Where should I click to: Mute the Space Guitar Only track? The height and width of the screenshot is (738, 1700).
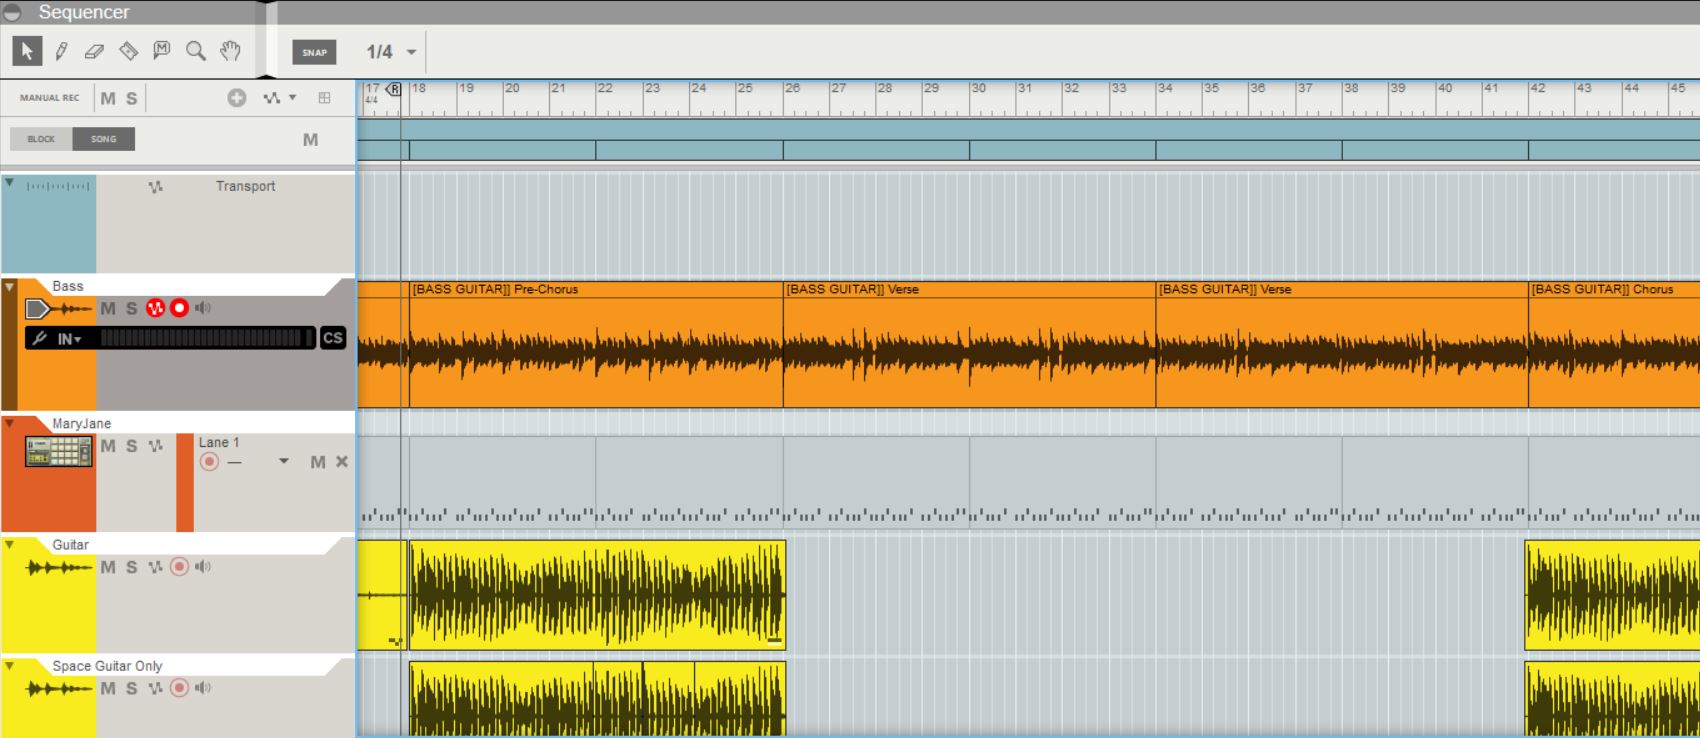(x=108, y=688)
